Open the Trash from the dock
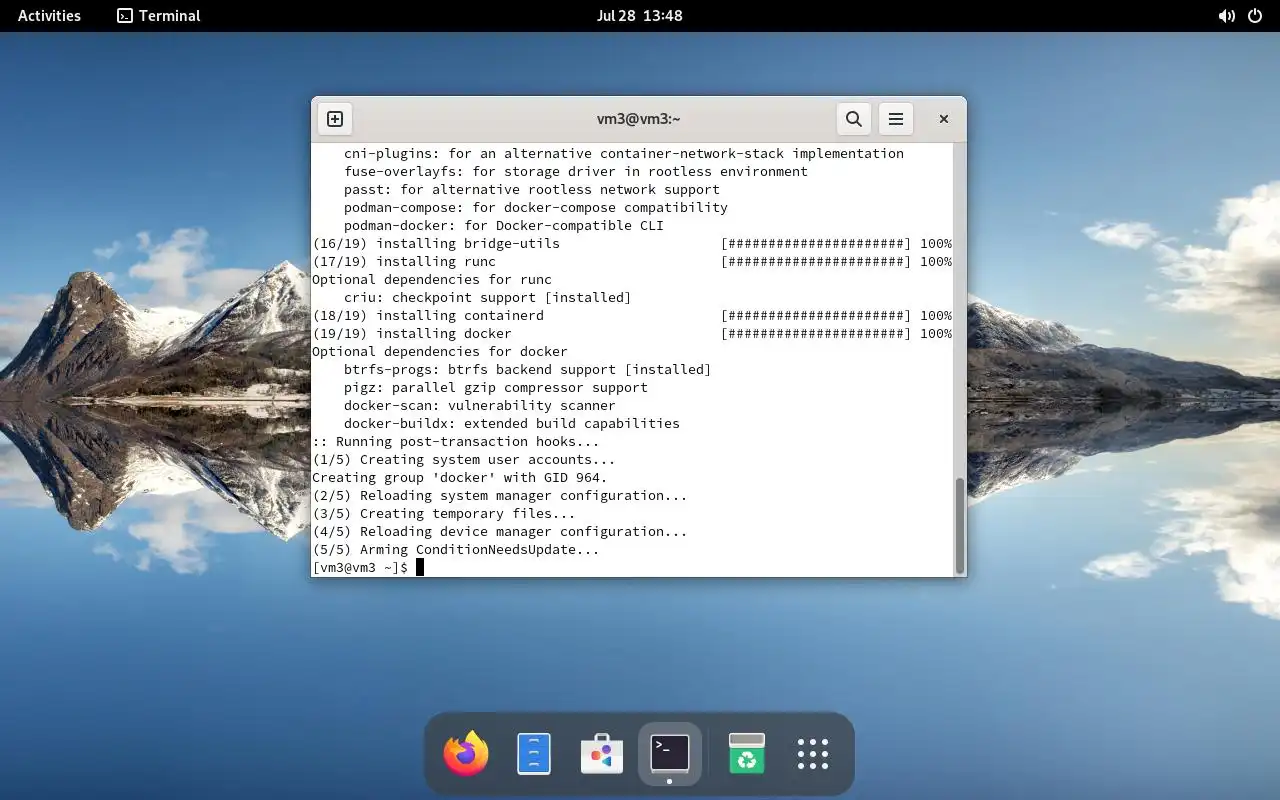 pos(747,754)
